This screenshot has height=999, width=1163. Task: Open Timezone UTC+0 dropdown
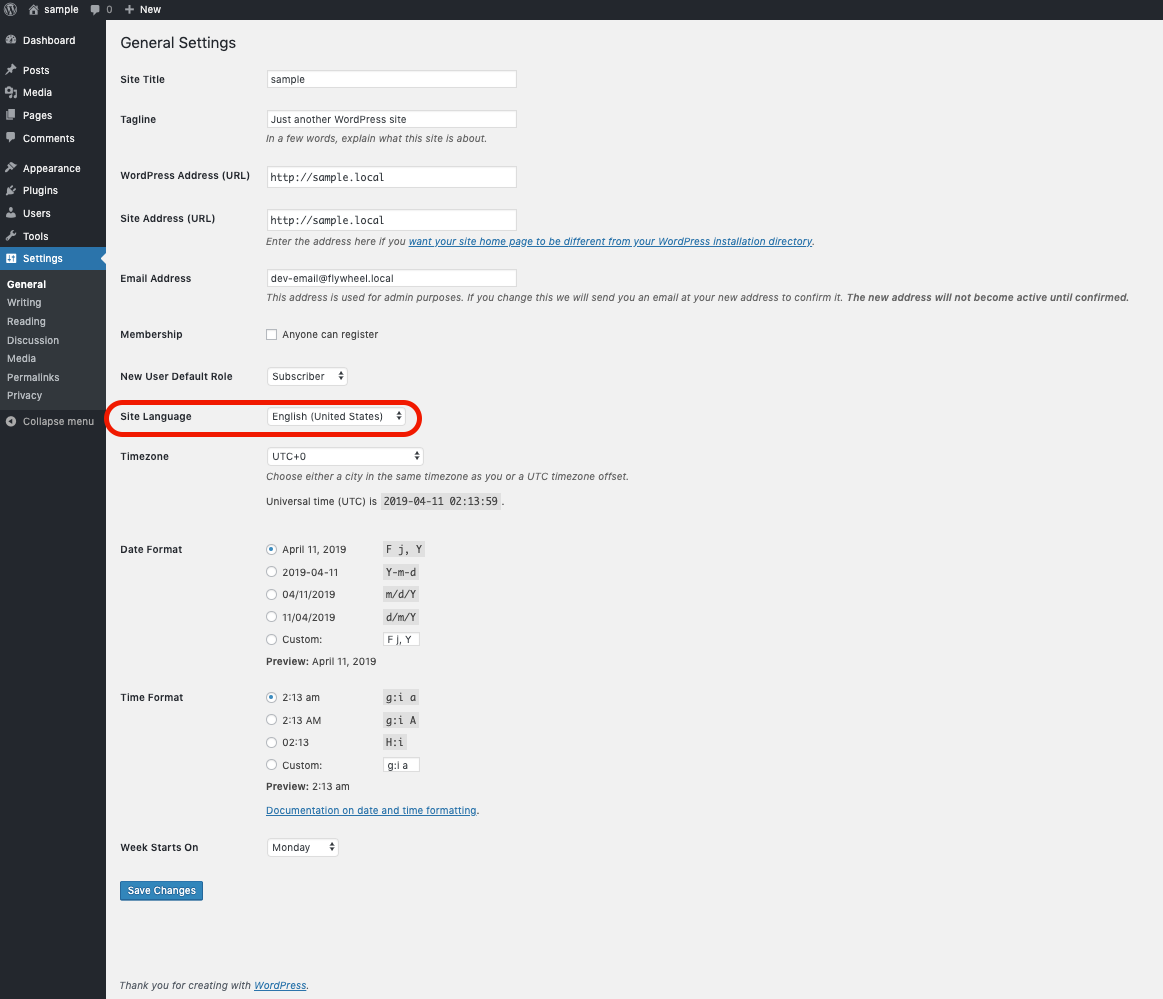(x=345, y=456)
